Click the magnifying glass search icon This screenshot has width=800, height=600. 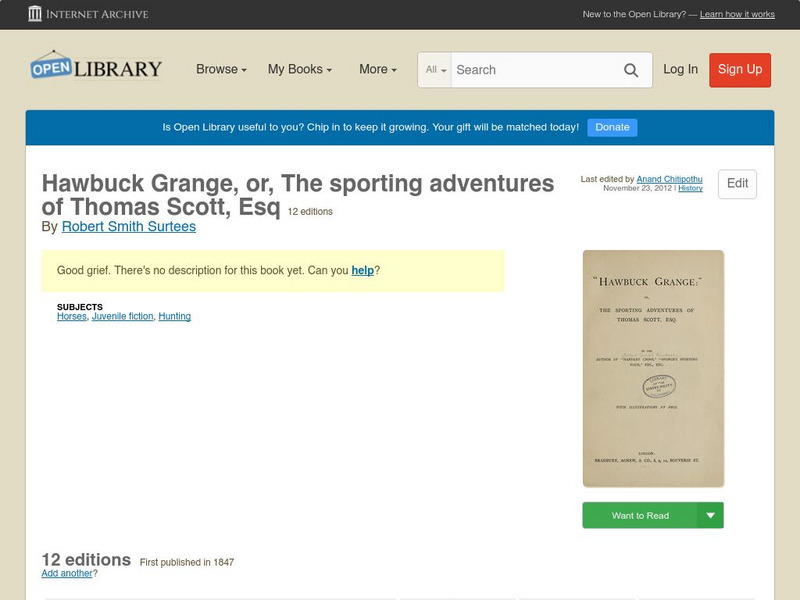[631, 70]
